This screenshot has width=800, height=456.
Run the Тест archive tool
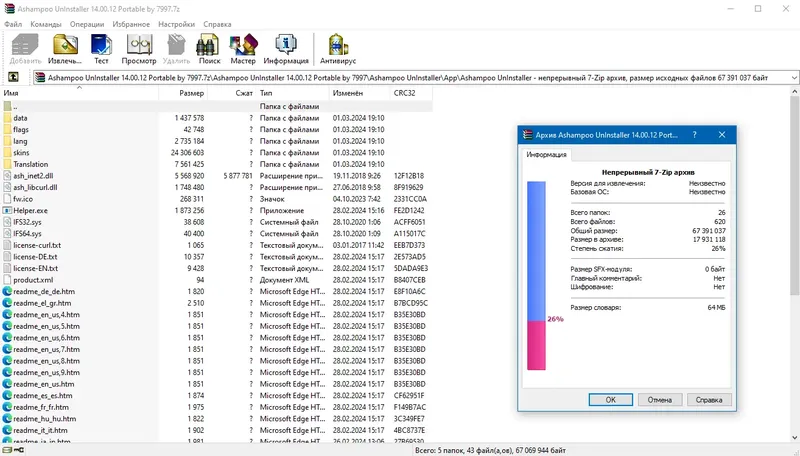(101, 49)
